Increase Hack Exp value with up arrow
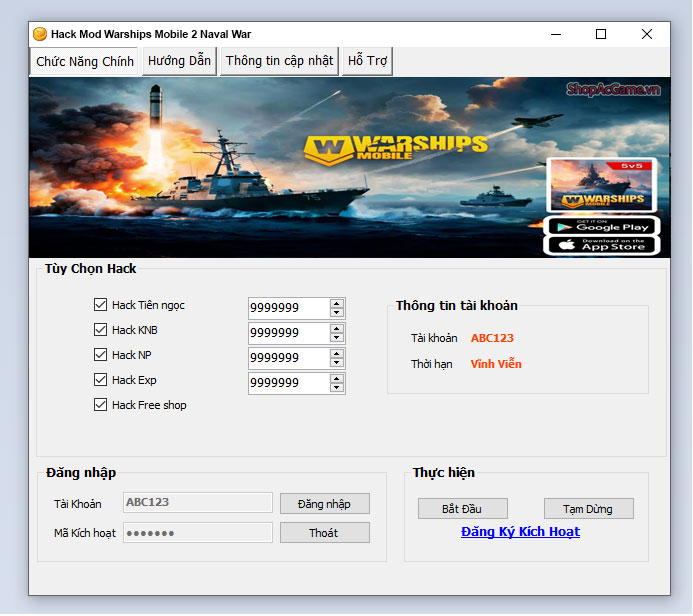The height and width of the screenshot is (616, 693). point(337,379)
